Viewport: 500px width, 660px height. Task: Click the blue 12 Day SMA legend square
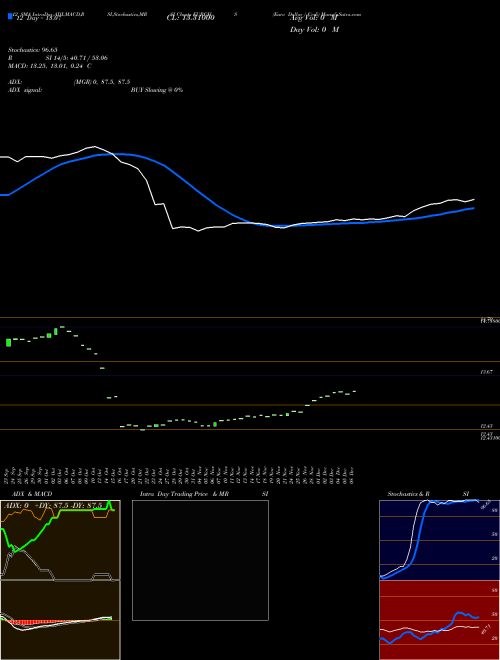pyautogui.click(x=11, y=16)
